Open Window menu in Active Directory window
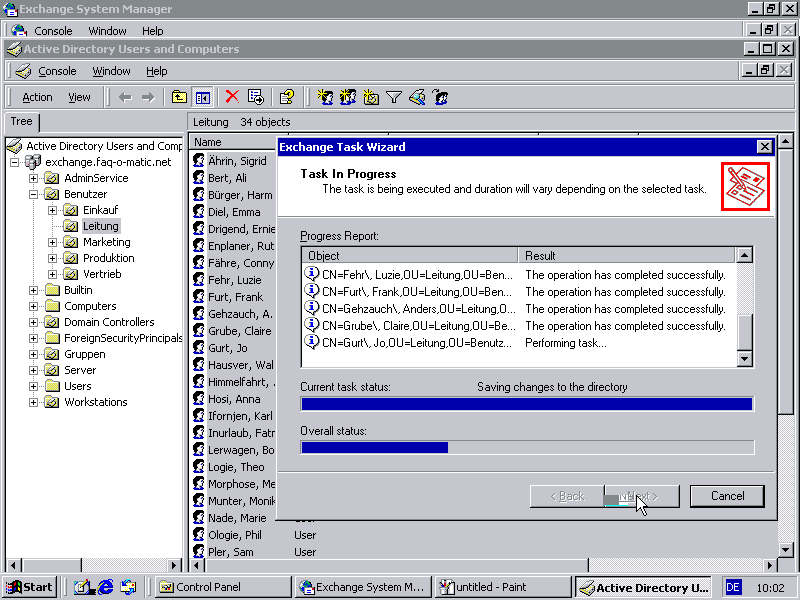Viewport: 800px width, 600px height. click(111, 71)
